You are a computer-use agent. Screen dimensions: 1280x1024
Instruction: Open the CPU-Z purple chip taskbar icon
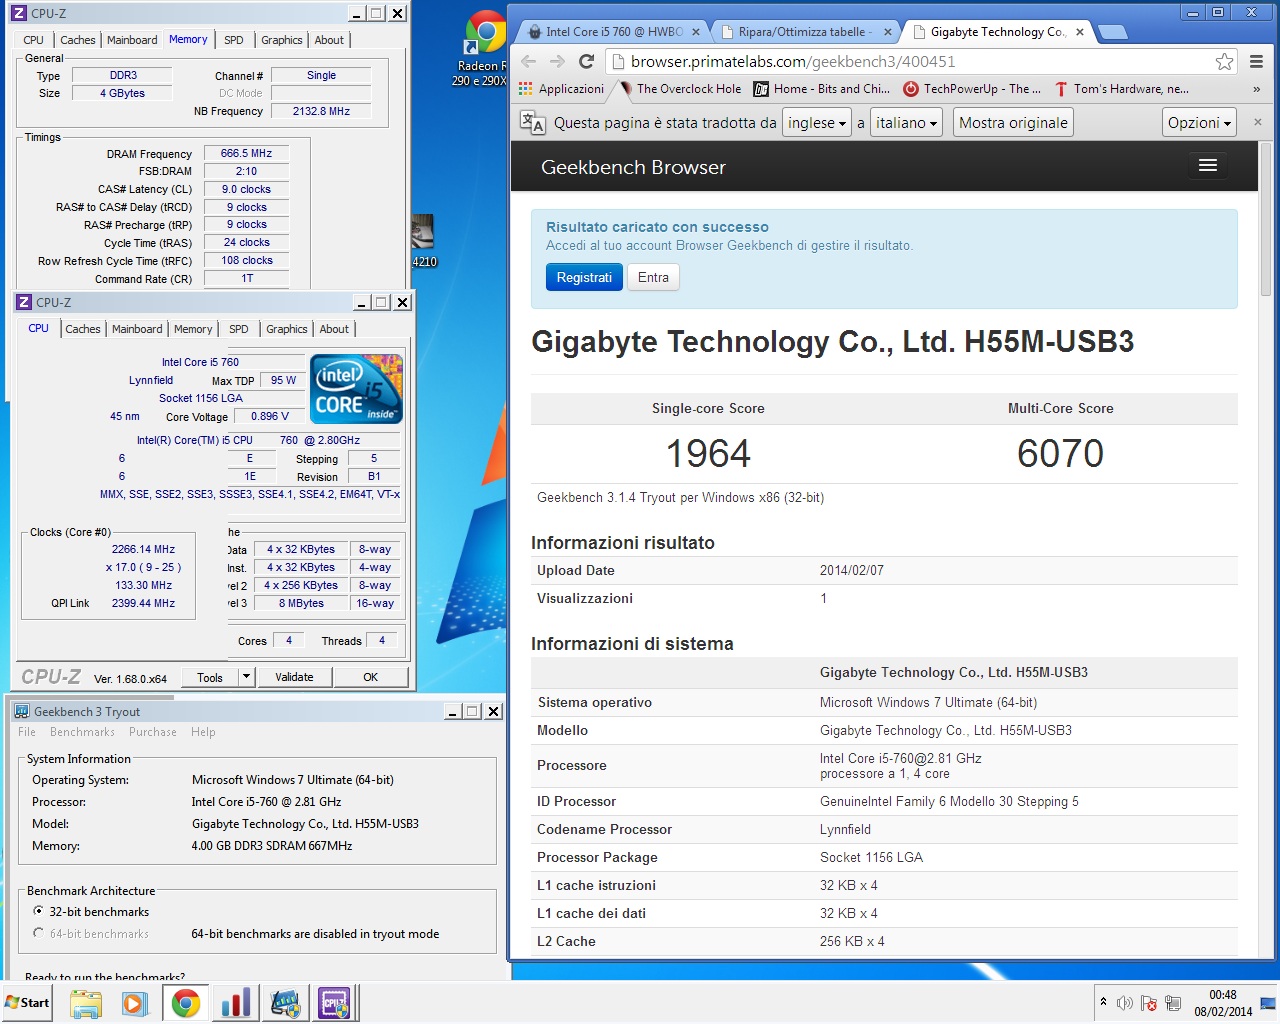(334, 1003)
